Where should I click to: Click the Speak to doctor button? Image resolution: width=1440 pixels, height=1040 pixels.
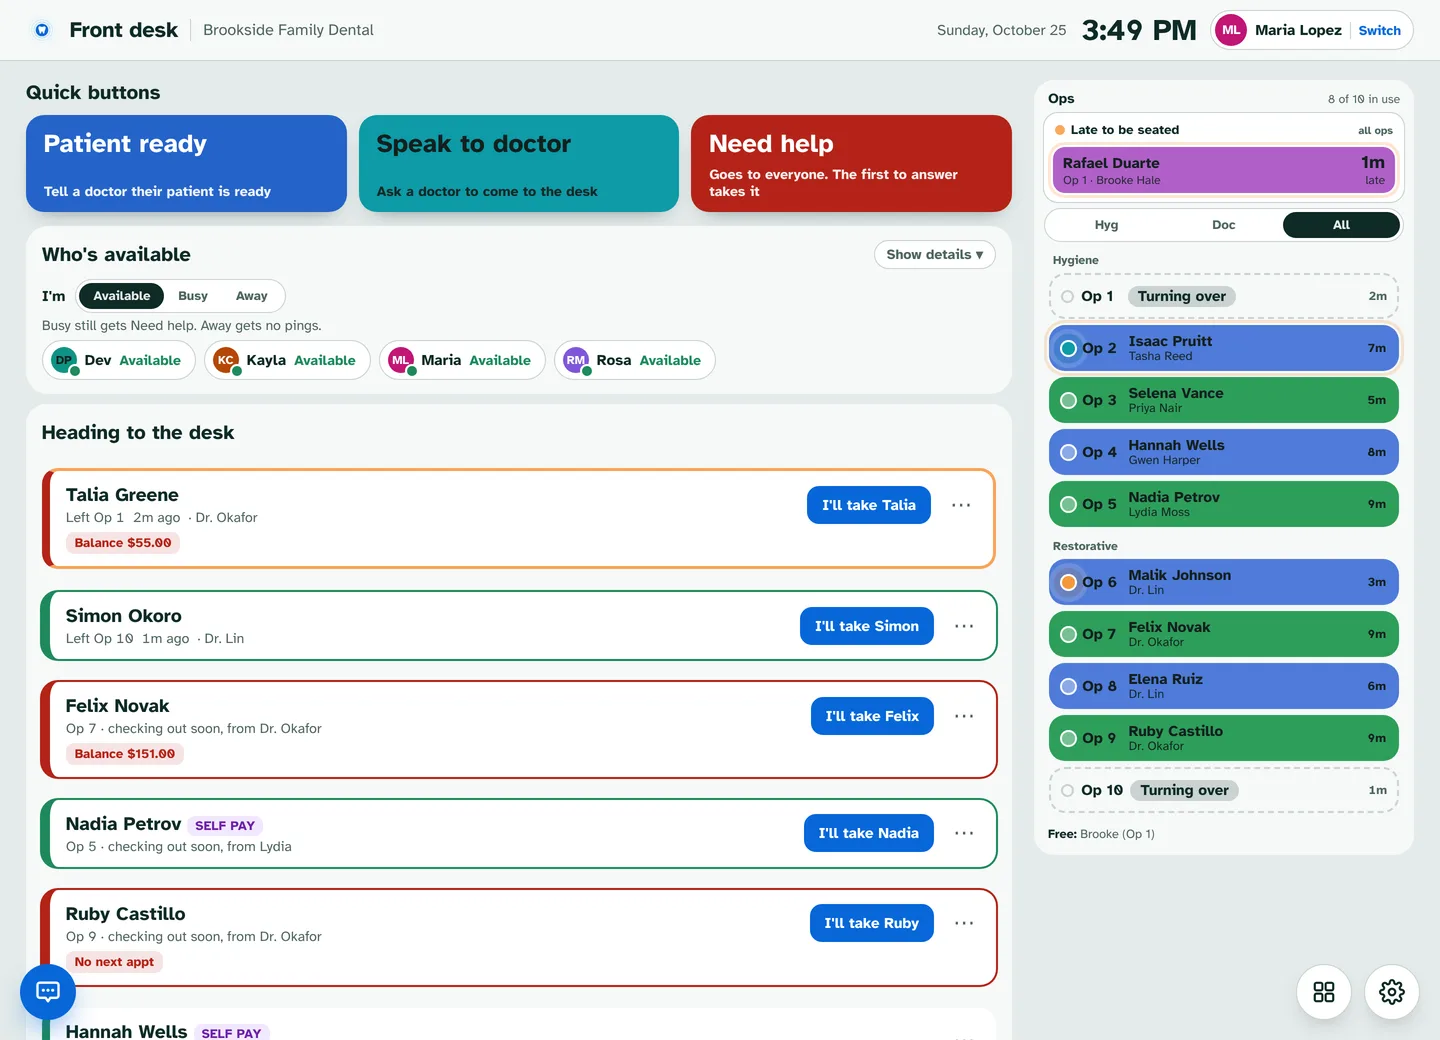coord(519,163)
